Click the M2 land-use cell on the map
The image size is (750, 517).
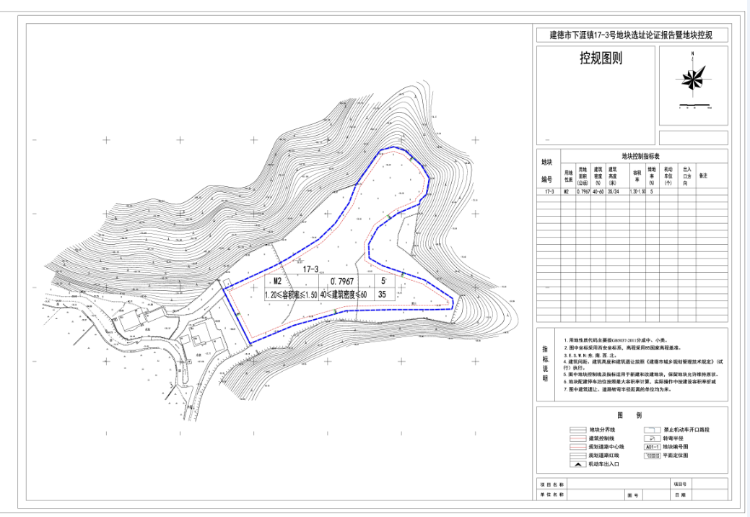click(x=279, y=282)
